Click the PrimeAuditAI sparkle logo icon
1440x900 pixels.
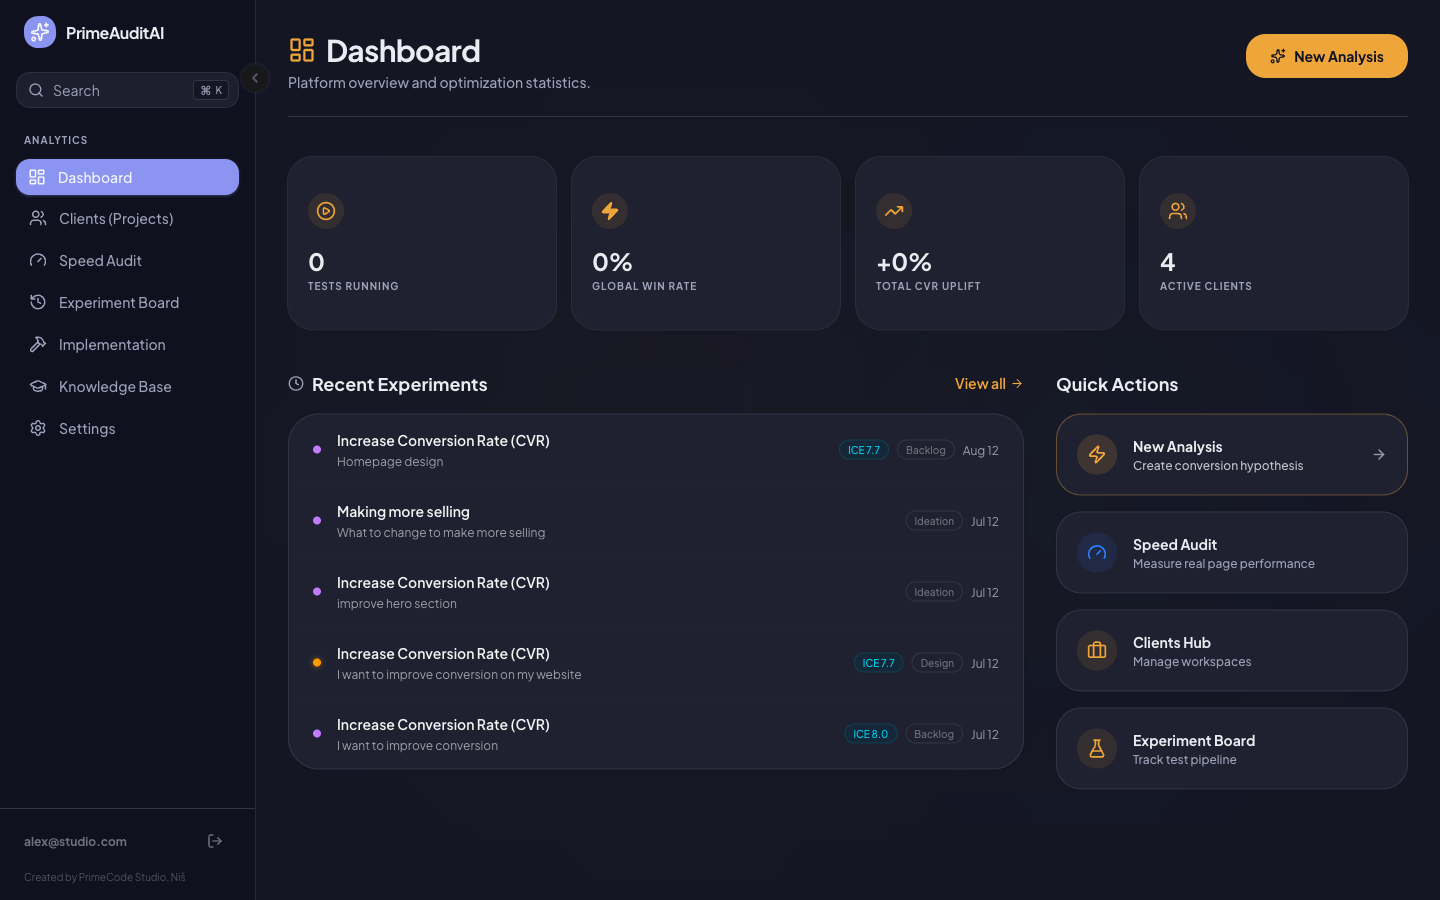[x=40, y=32]
